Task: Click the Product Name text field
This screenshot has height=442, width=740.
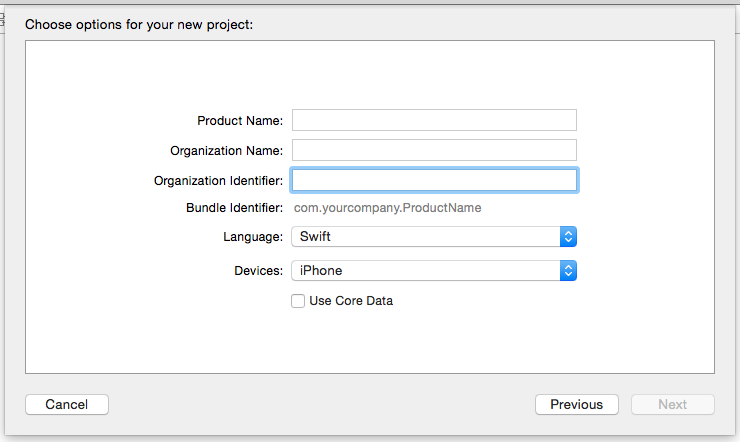Action: 434,120
